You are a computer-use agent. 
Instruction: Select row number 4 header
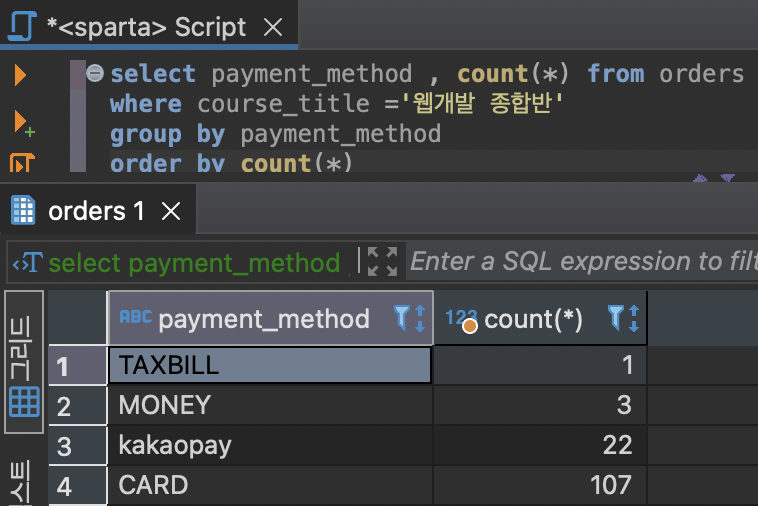[77, 486]
